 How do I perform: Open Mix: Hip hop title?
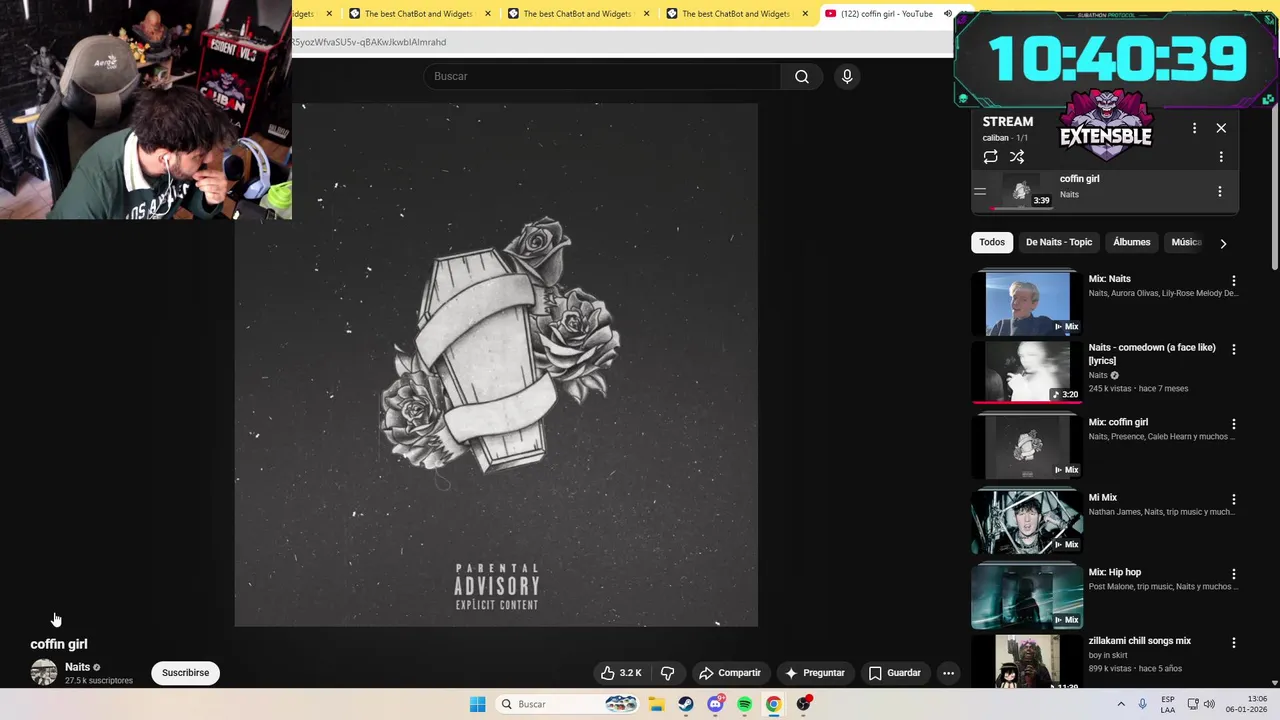(x=1115, y=572)
